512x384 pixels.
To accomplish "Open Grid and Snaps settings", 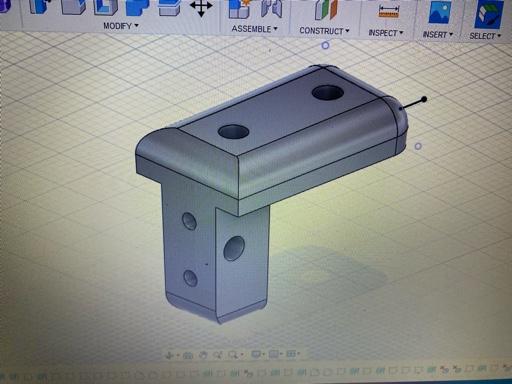I will coord(274,354).
